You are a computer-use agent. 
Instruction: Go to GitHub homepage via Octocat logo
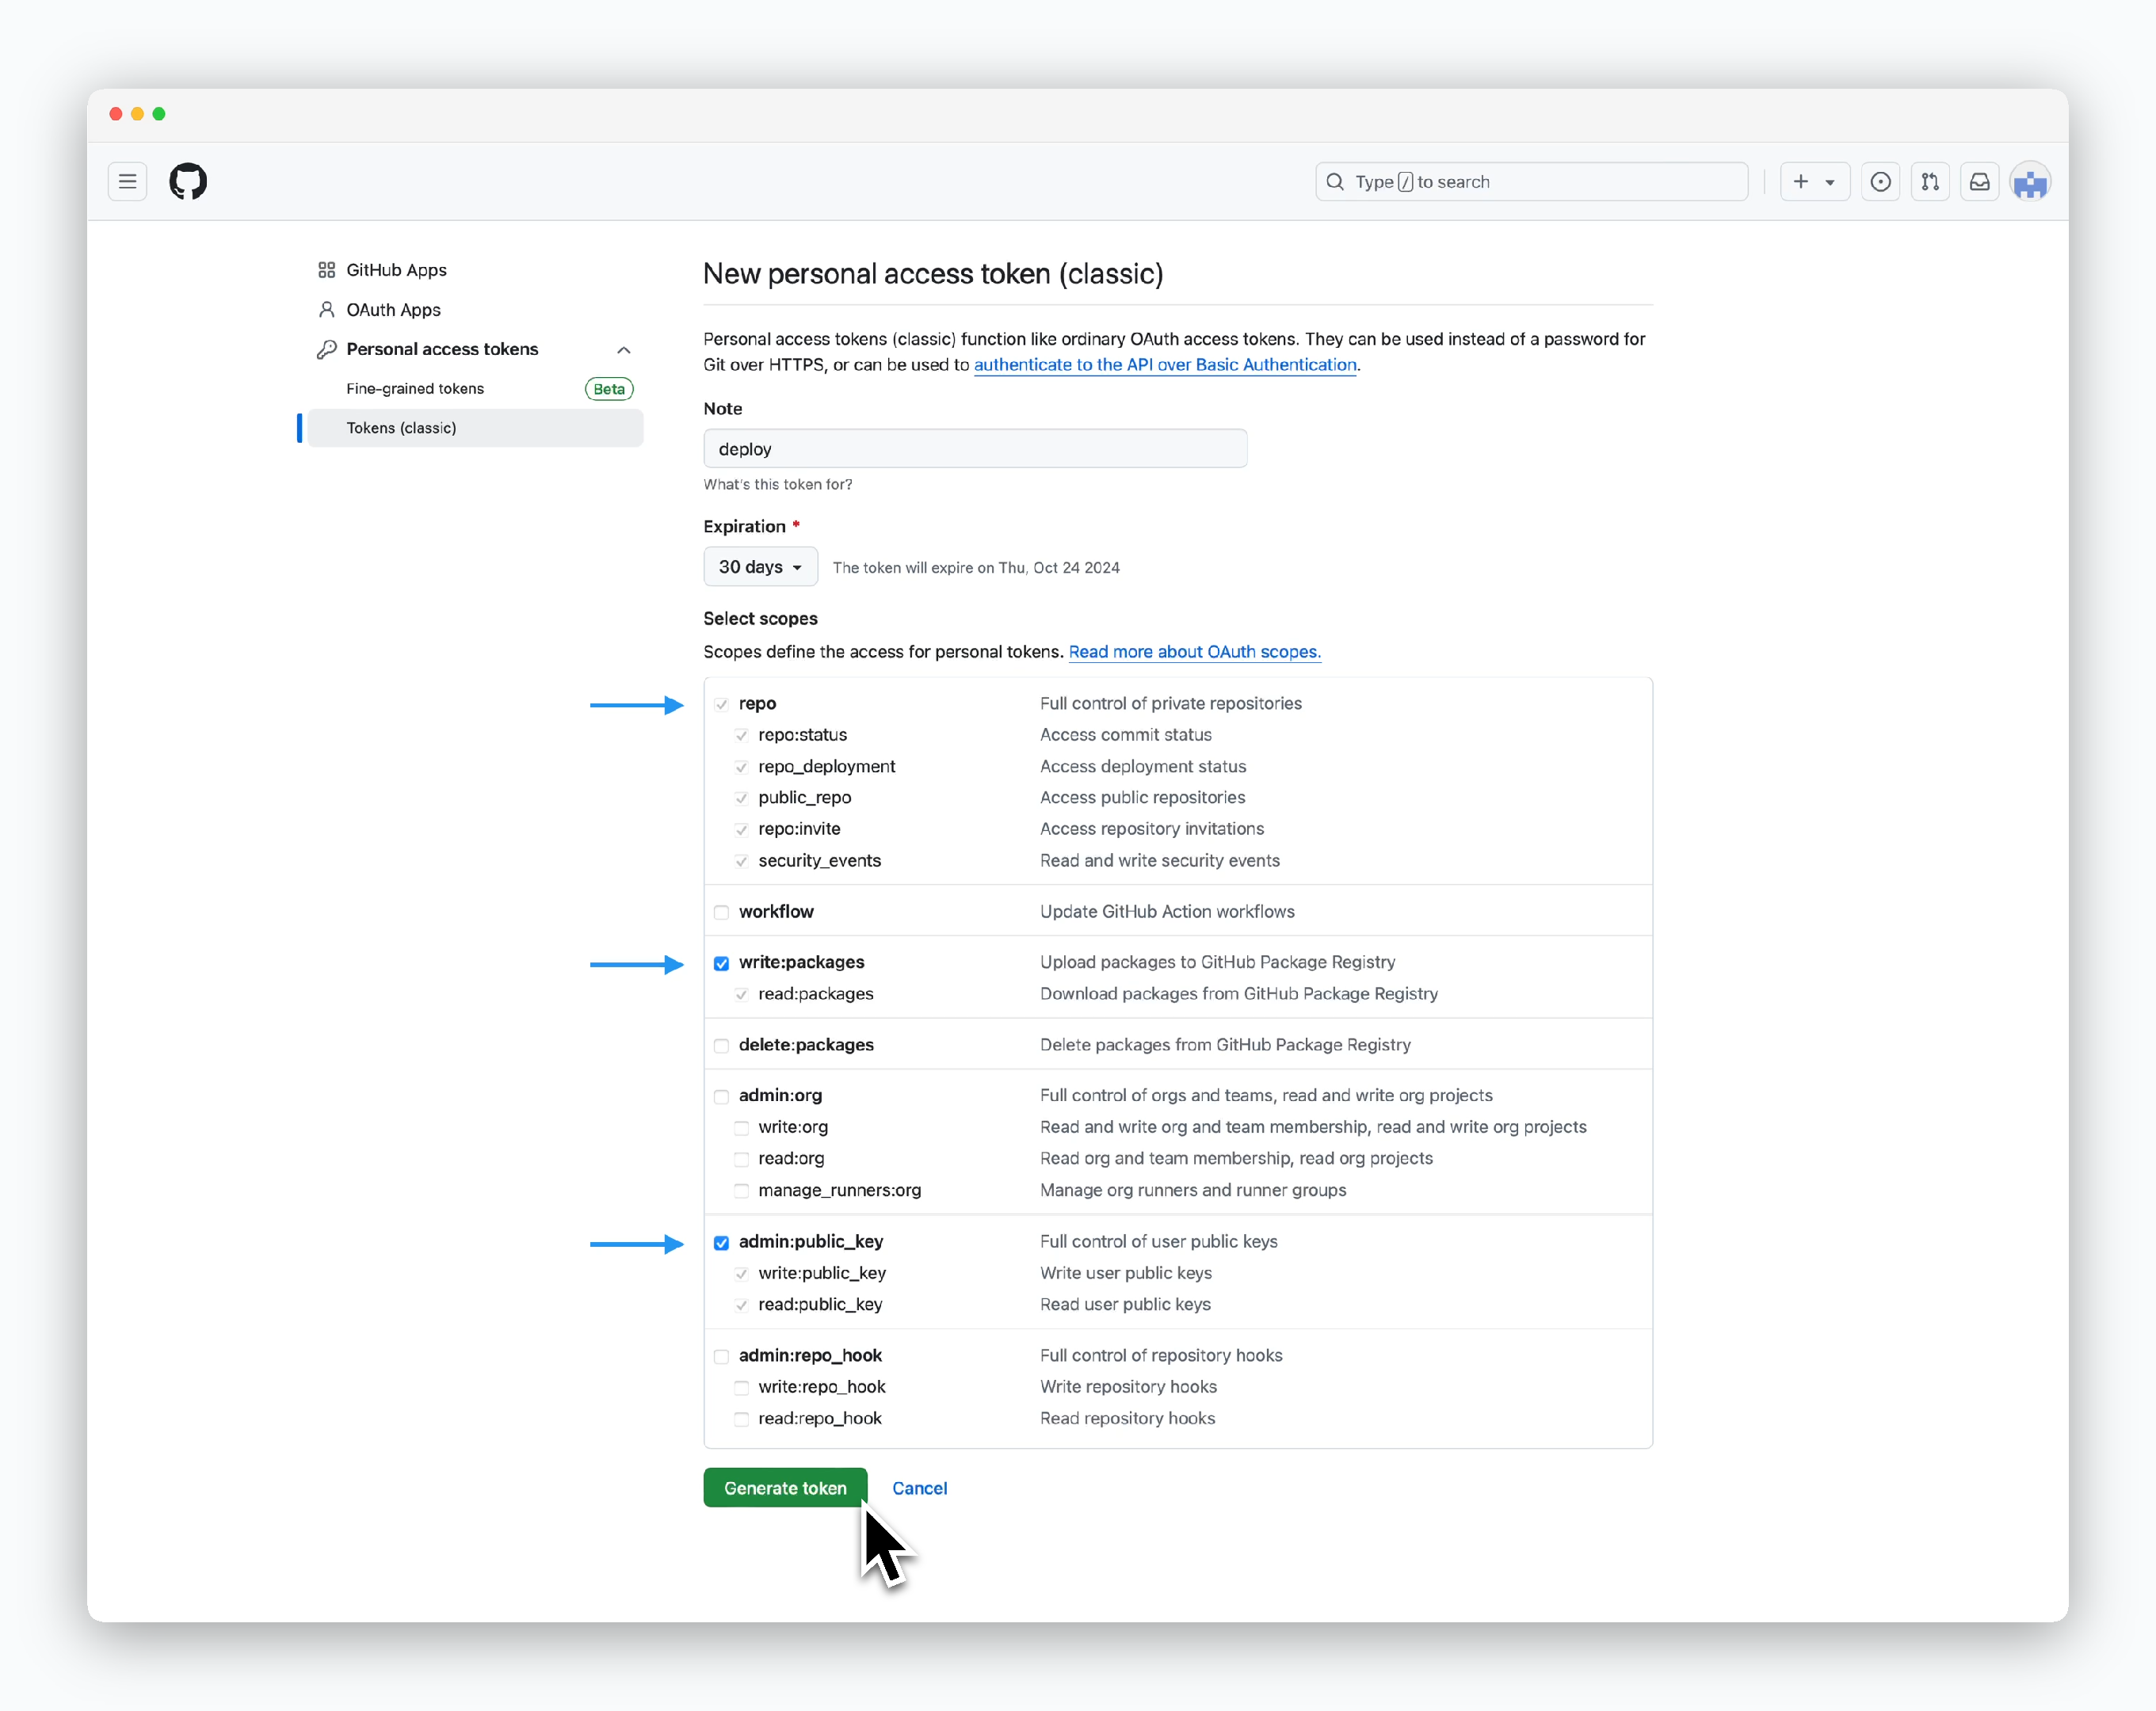188,182
